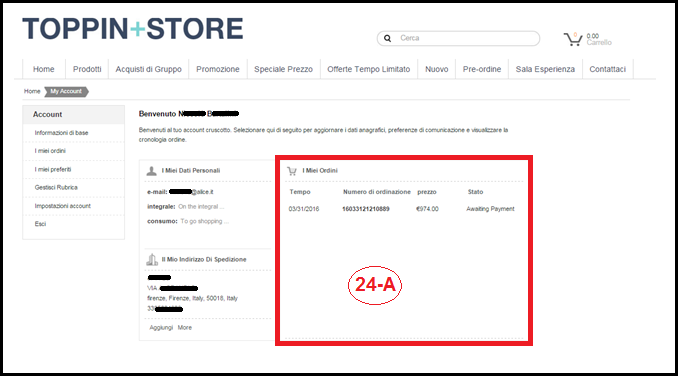
Task: Click the magnifier search icon
Action: coord(387,38)
